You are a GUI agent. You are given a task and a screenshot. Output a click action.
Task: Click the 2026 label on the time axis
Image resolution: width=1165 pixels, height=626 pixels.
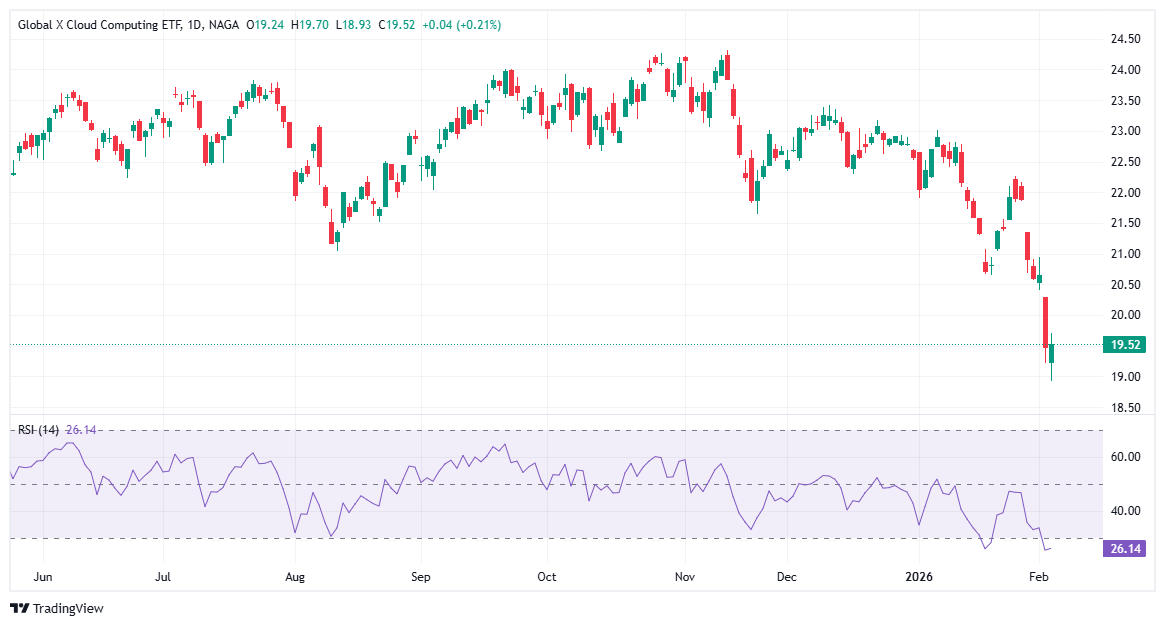tap(919, 577)
